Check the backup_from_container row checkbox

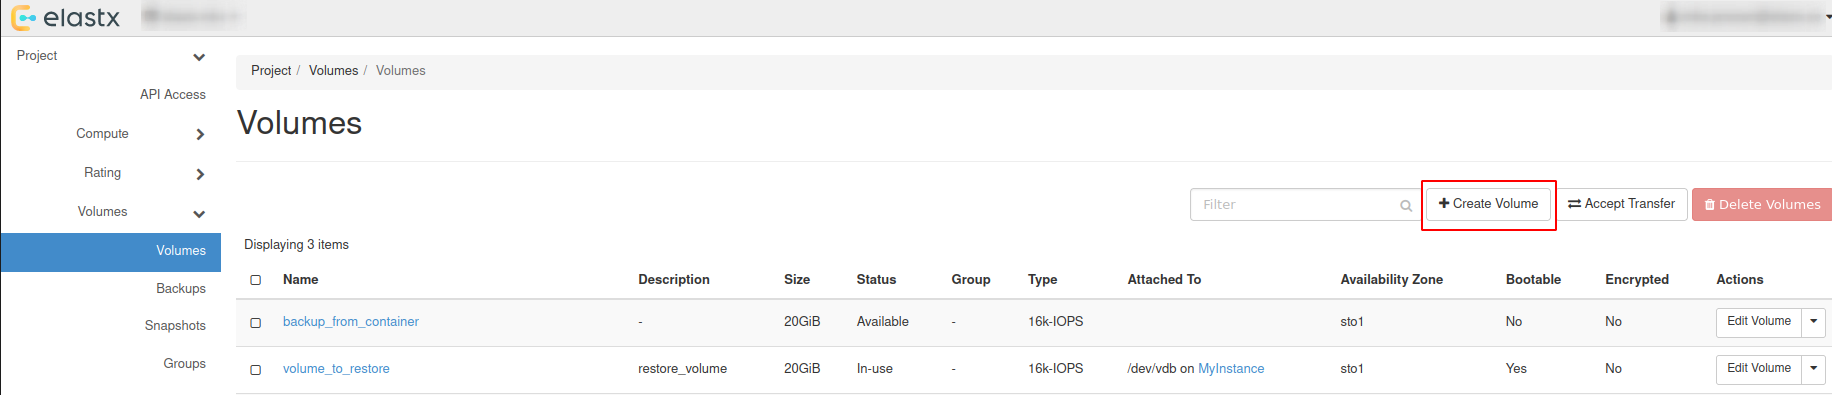[x=256, y=322]
